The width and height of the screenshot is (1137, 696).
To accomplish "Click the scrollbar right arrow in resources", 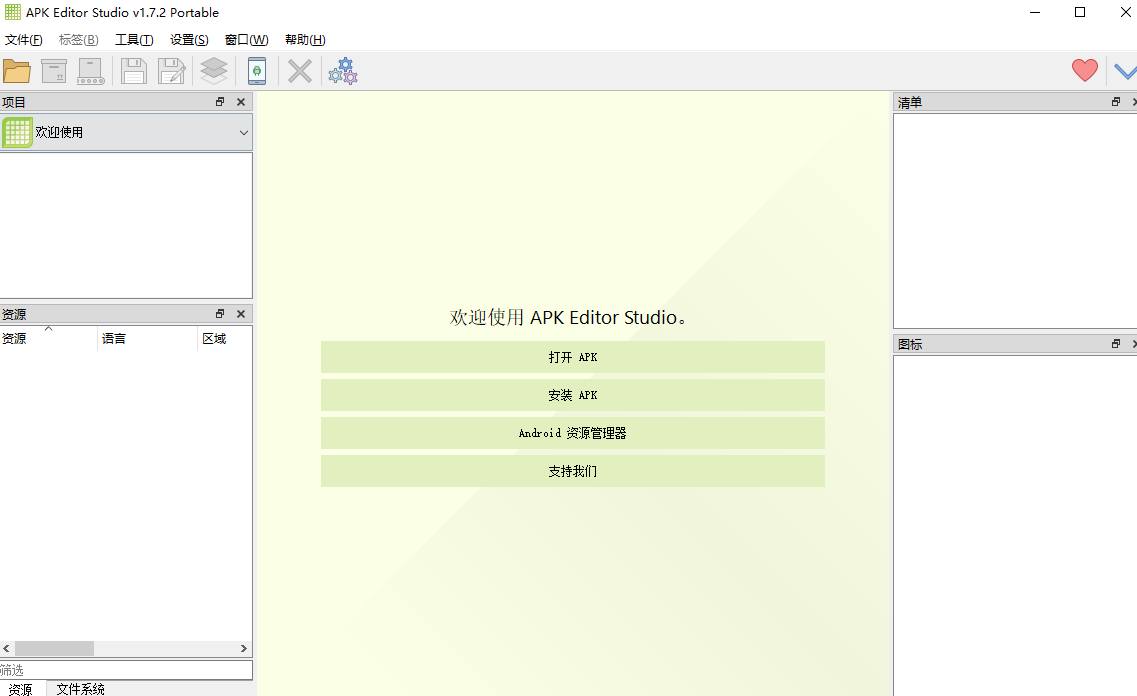I will [x=244, y=648].
